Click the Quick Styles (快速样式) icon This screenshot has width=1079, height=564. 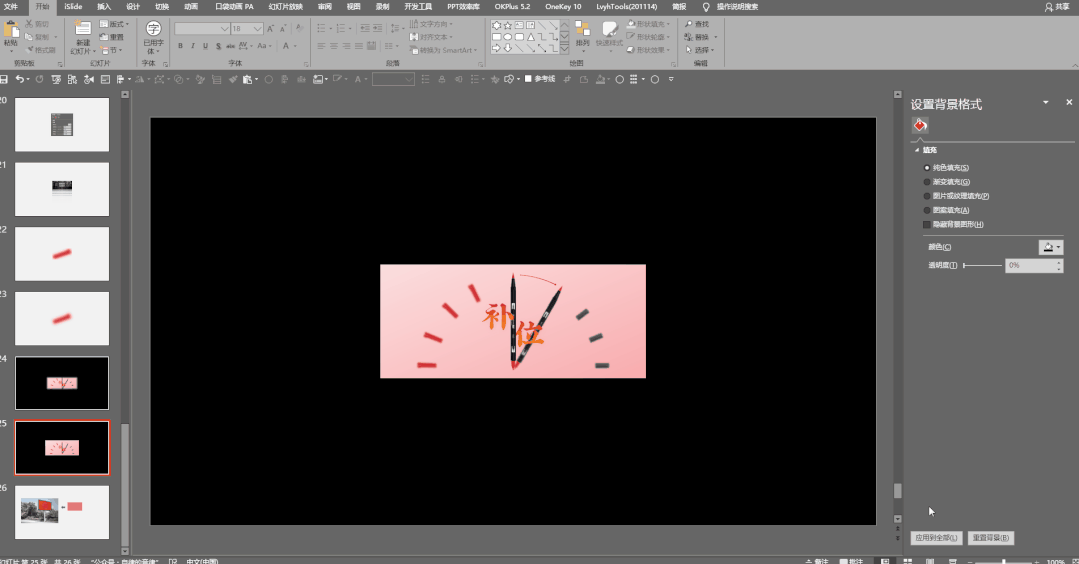(x=609, y=30)
